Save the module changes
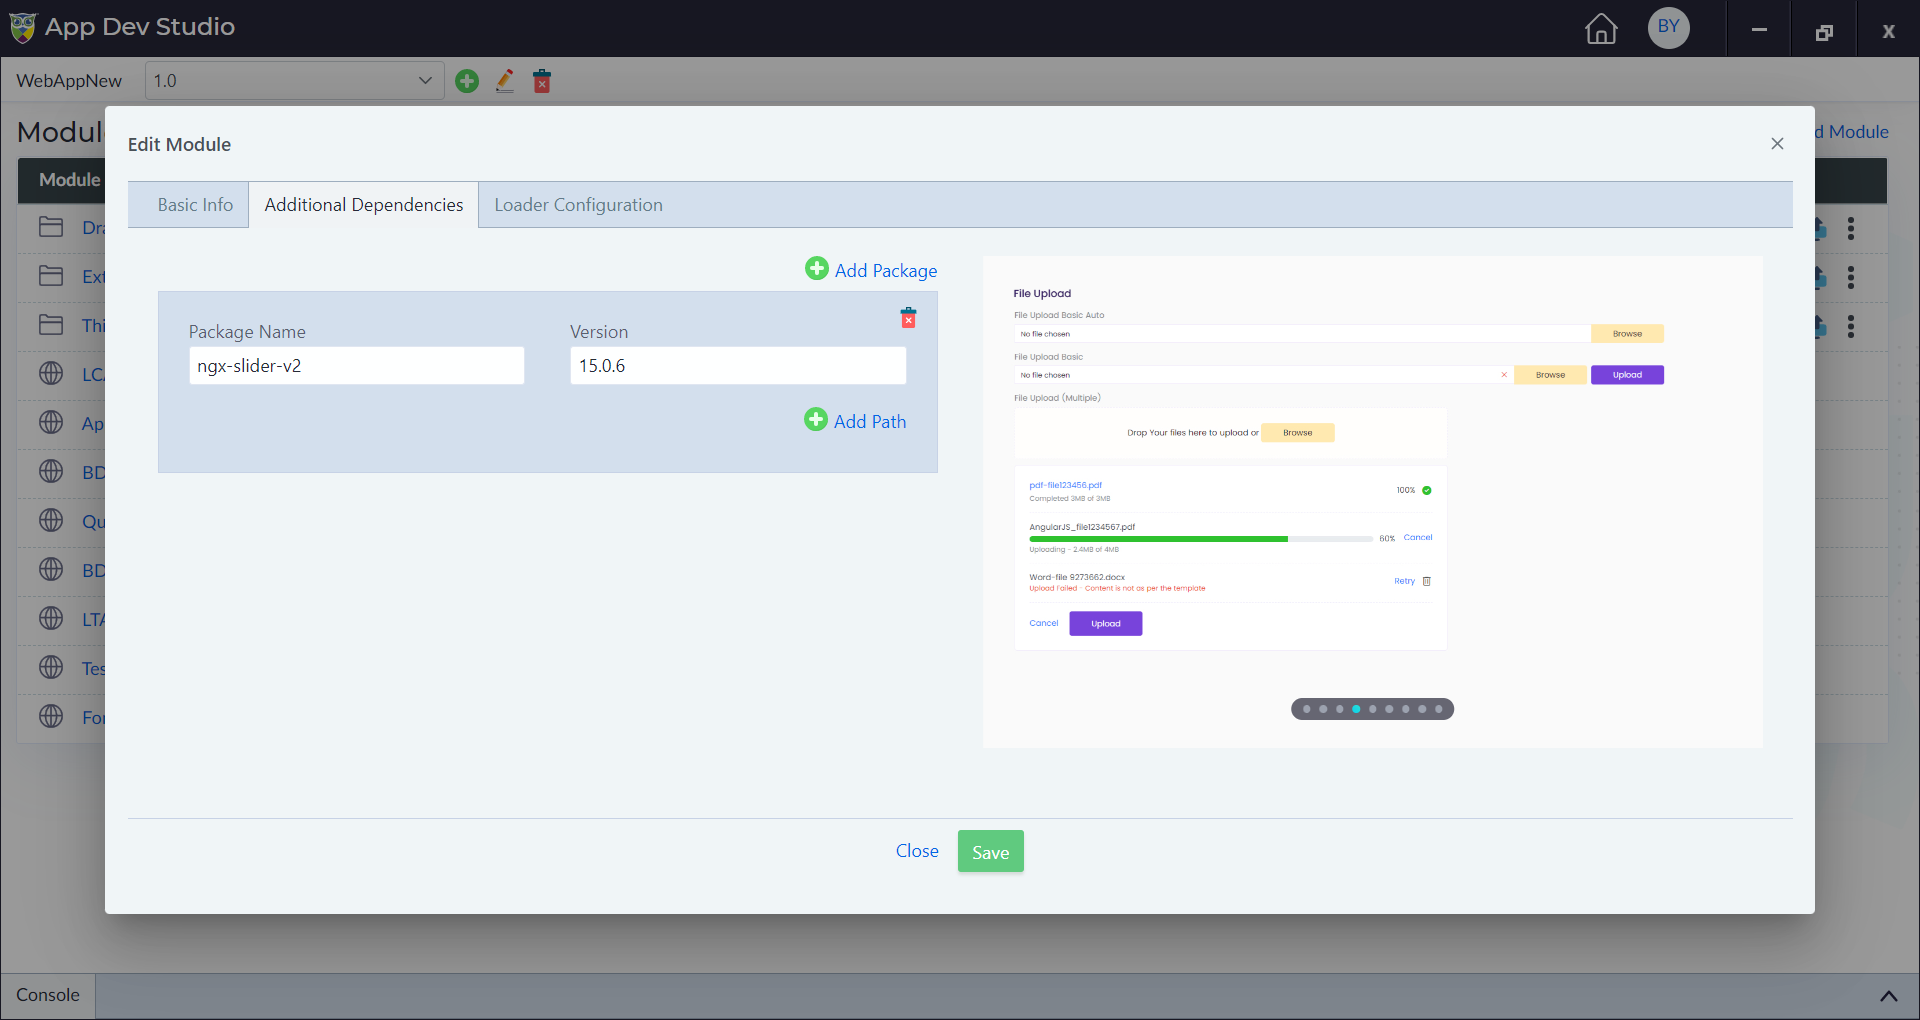Image resolution: width=1920 pixels, height=1020 pixels. [990, 852]
